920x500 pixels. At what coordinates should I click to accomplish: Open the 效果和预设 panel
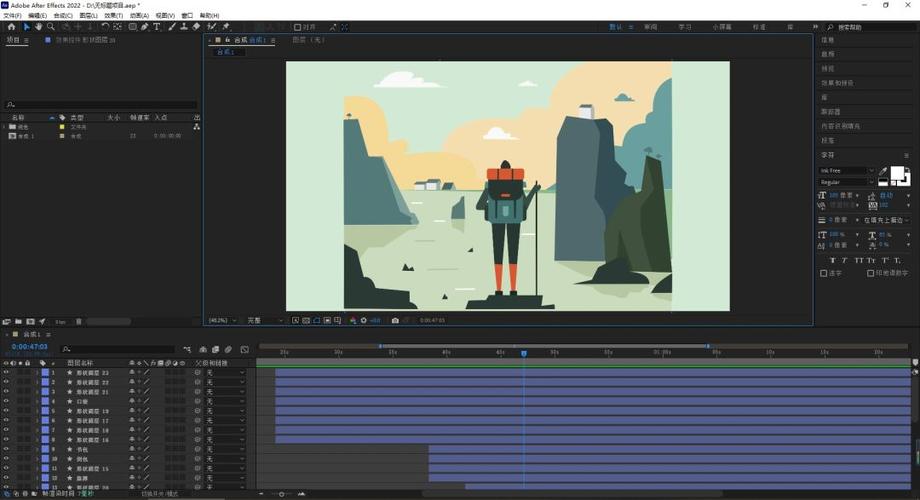tap(838, 83)
